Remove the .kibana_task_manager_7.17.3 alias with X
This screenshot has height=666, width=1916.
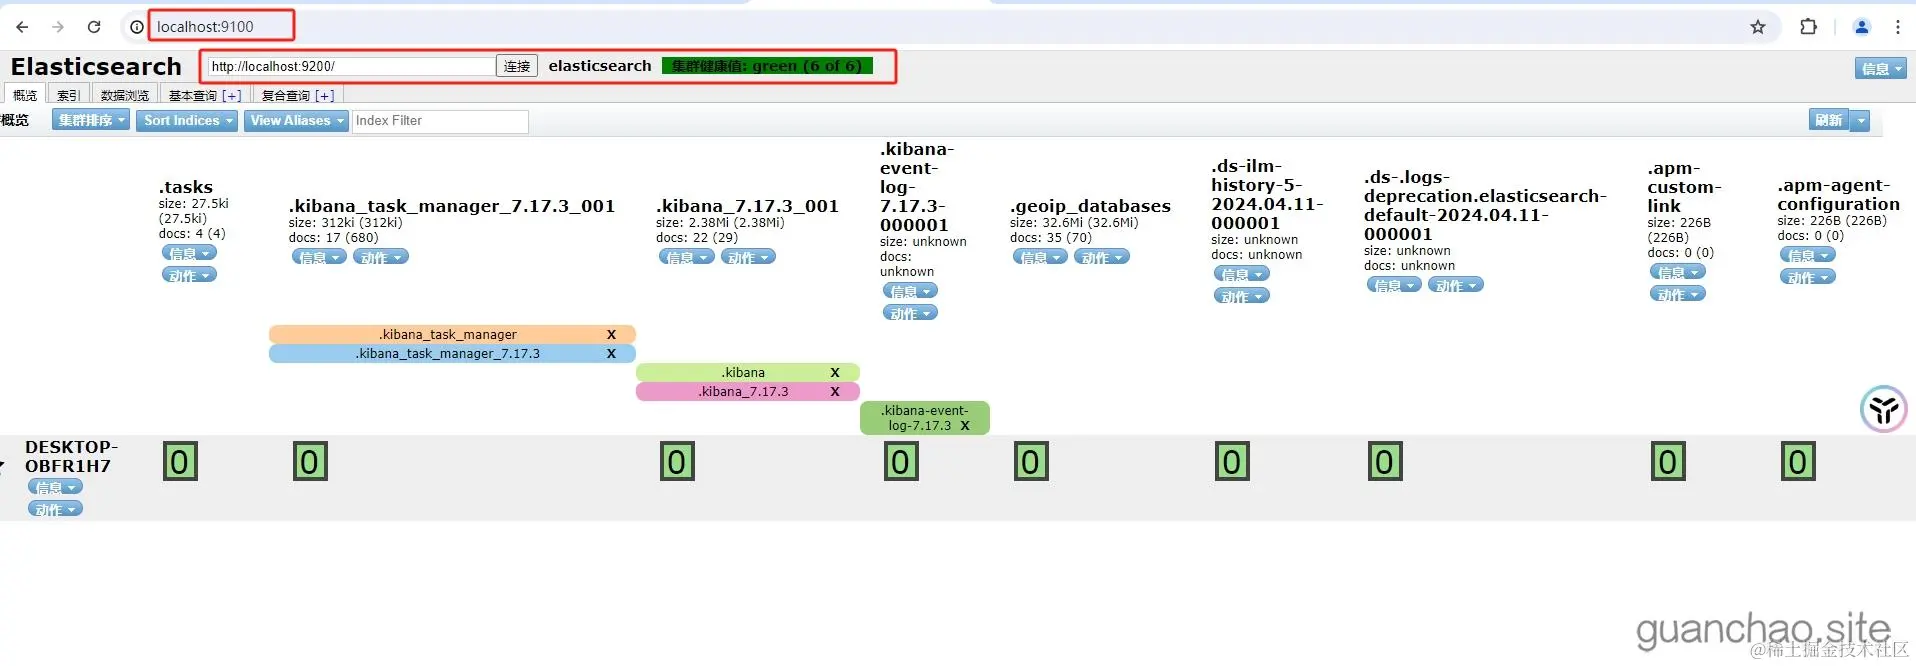click(x=611, y=353)
